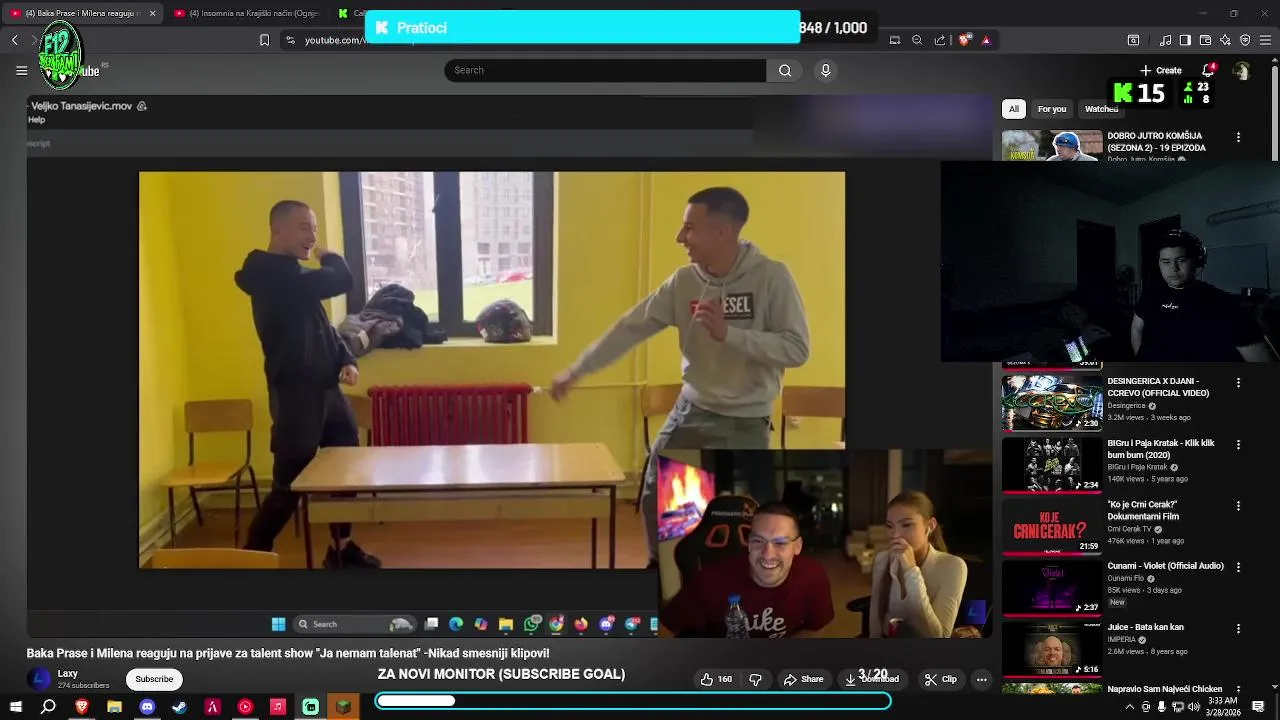The height and width of the screenshot is (720, 1280).
Task: Click the share page icon in address bar
Action: click(939, 40)
